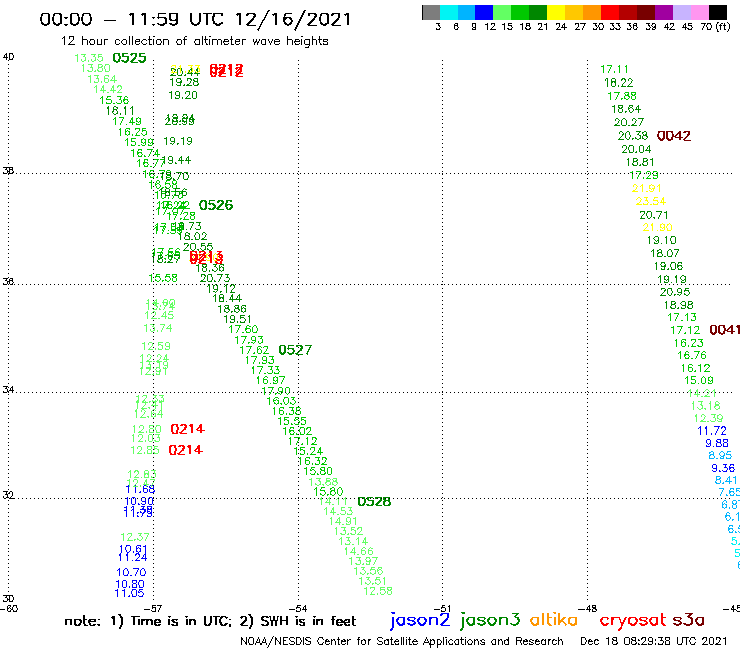Click the latitude axis label '34'
740x650 pixels.
8,390
